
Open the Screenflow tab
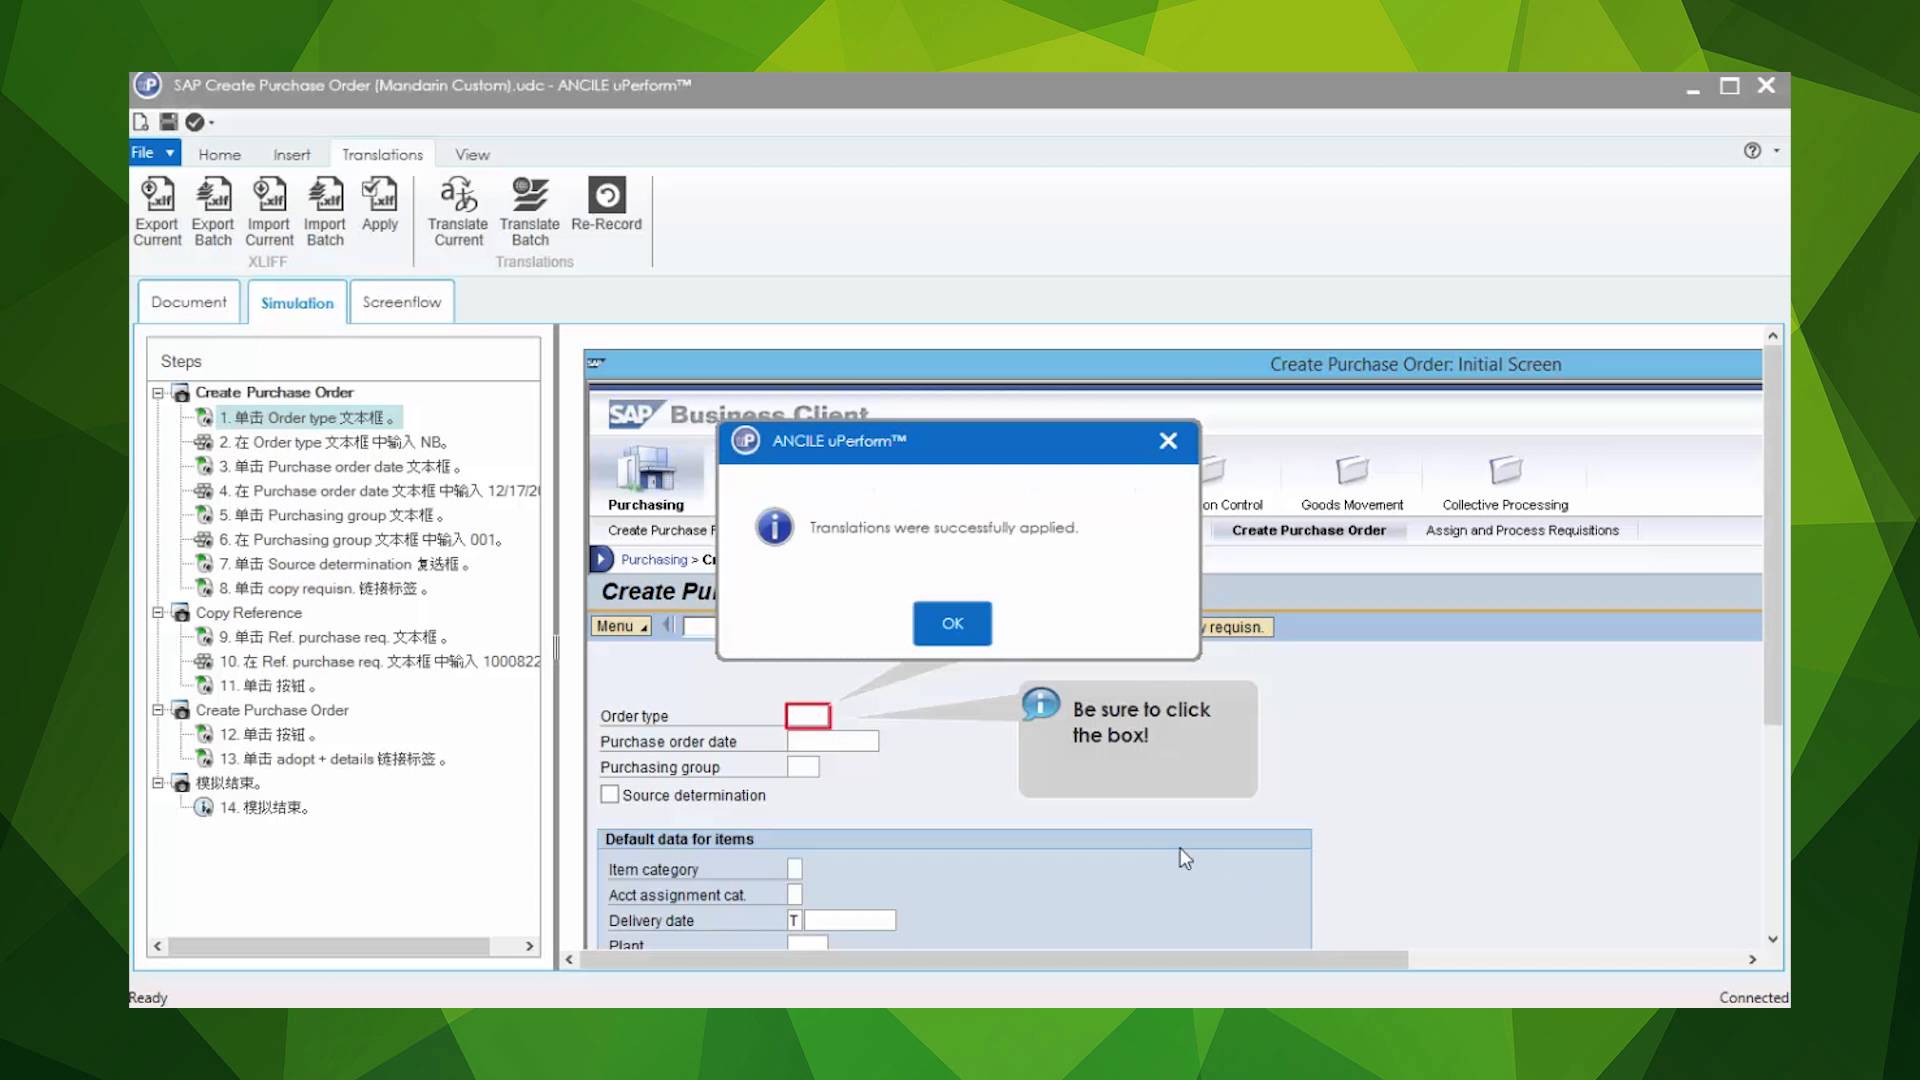tap(402, 302)
